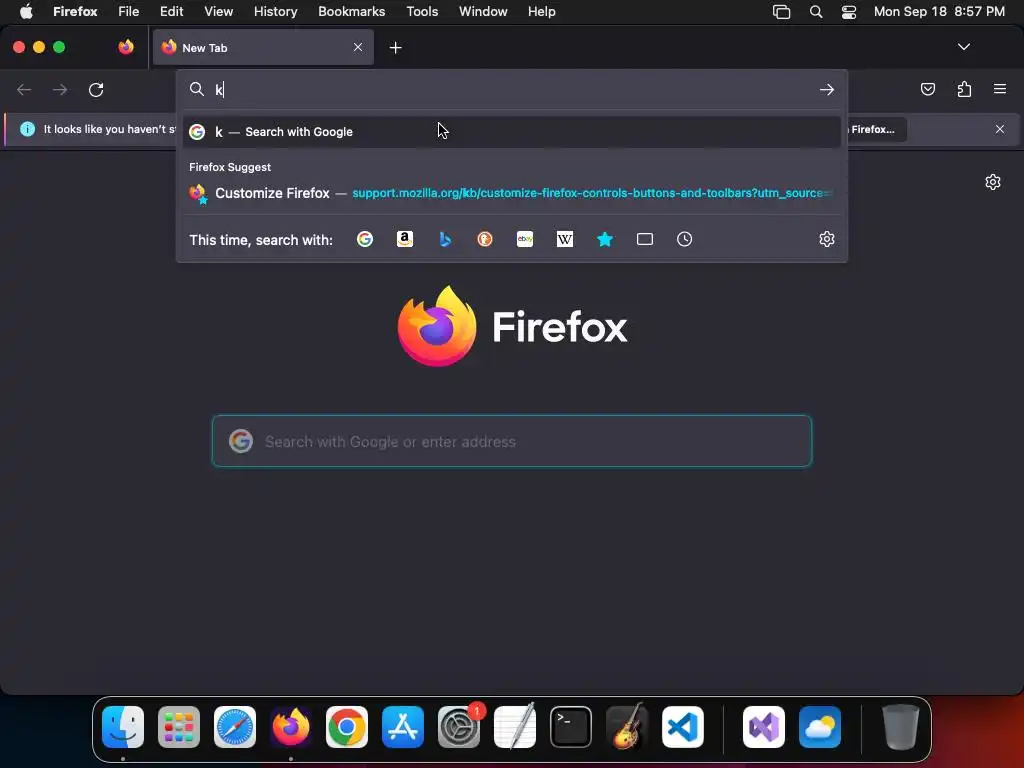Open the Tools menu
This screenshot has height=768, width=1024.
(x=423, y=12)
